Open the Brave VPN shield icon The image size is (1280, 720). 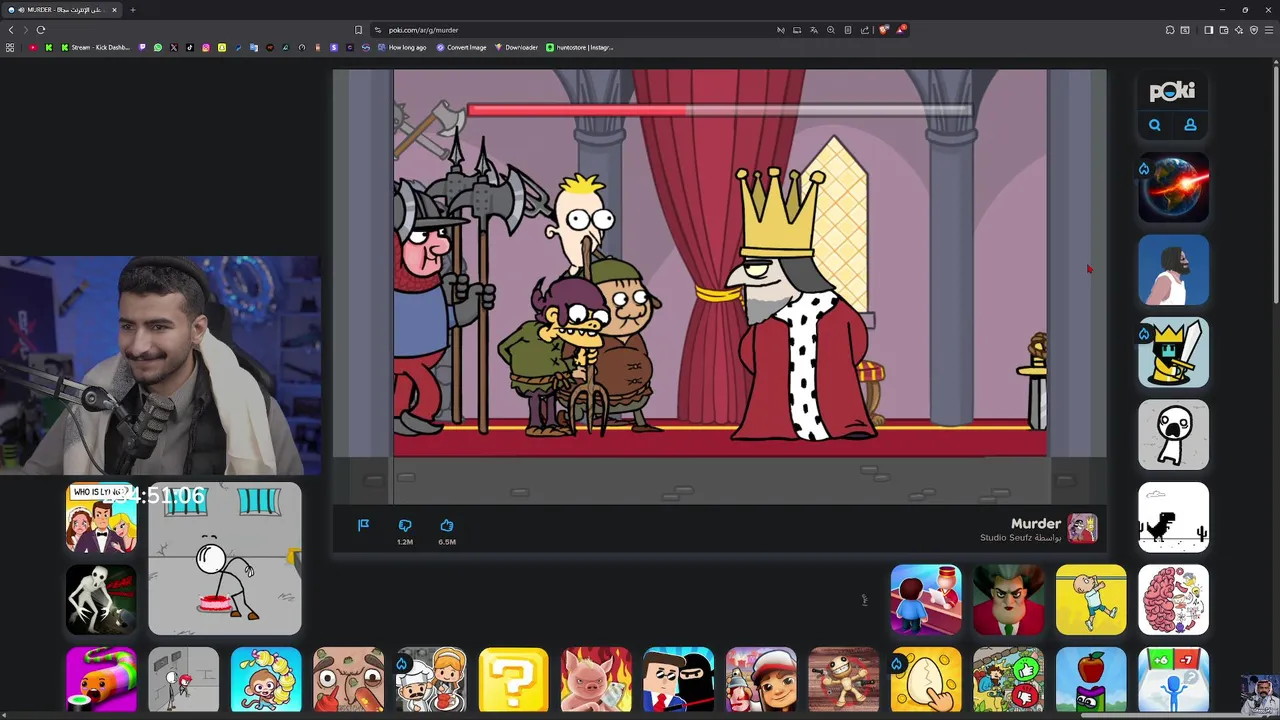point(1254,30)
